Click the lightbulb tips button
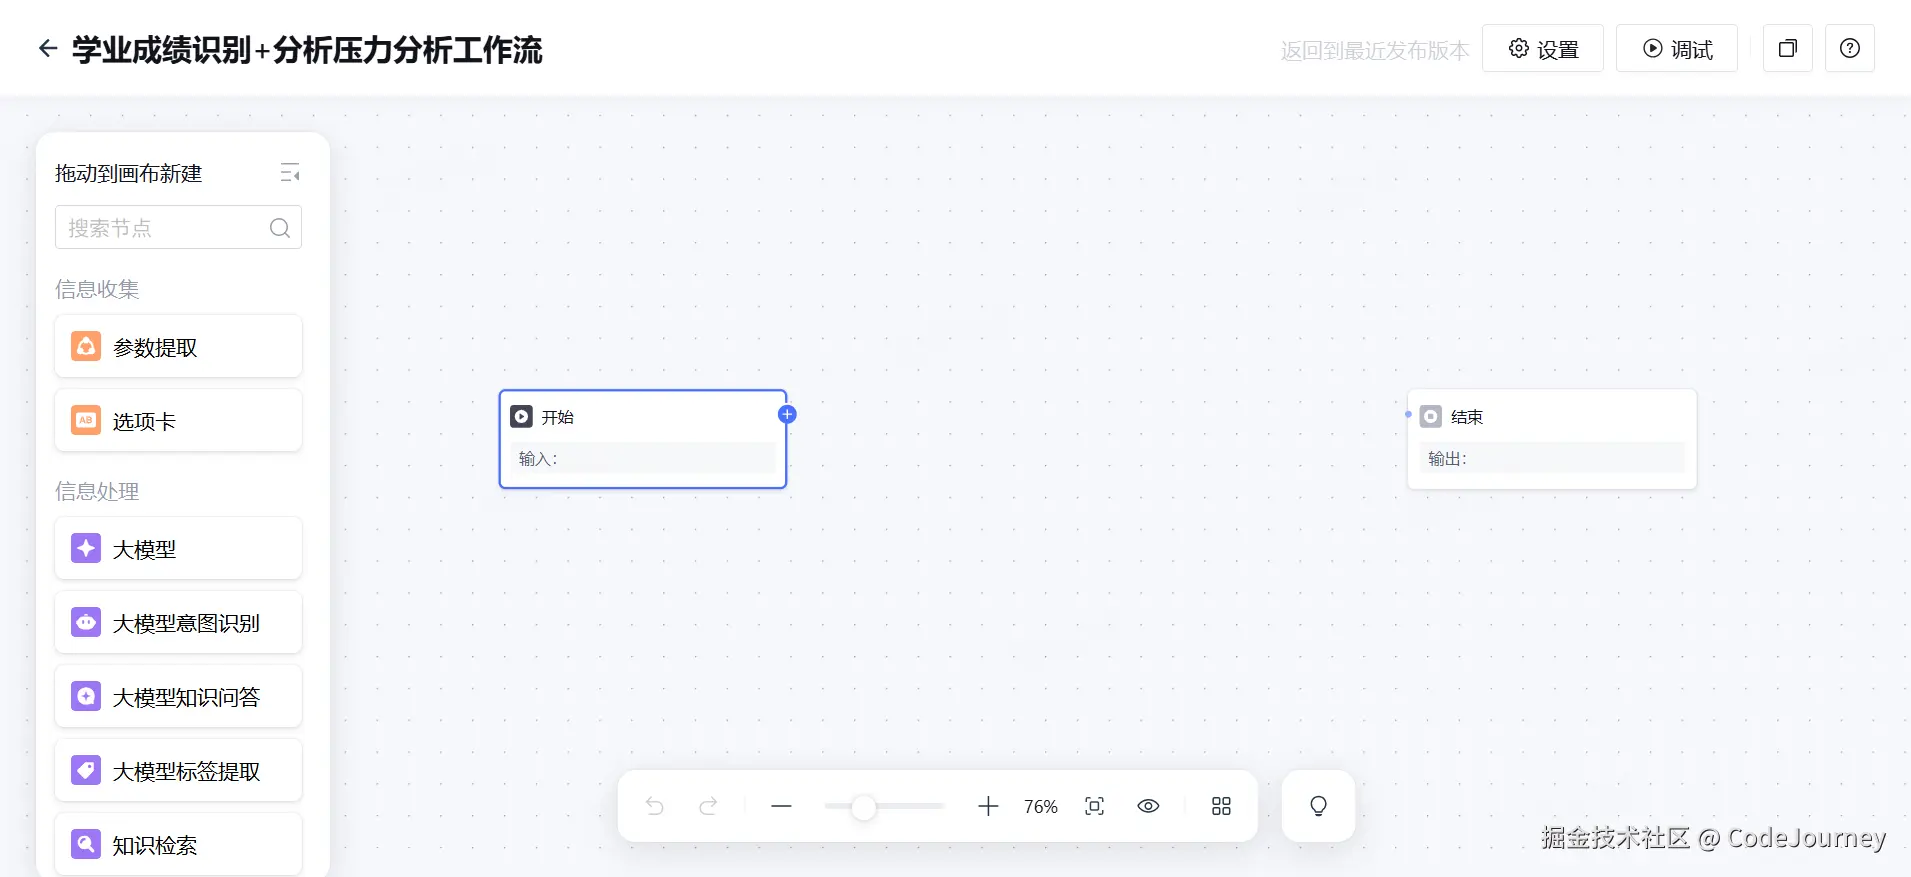Screen dimensions: 1911x877 [1318, 806]
